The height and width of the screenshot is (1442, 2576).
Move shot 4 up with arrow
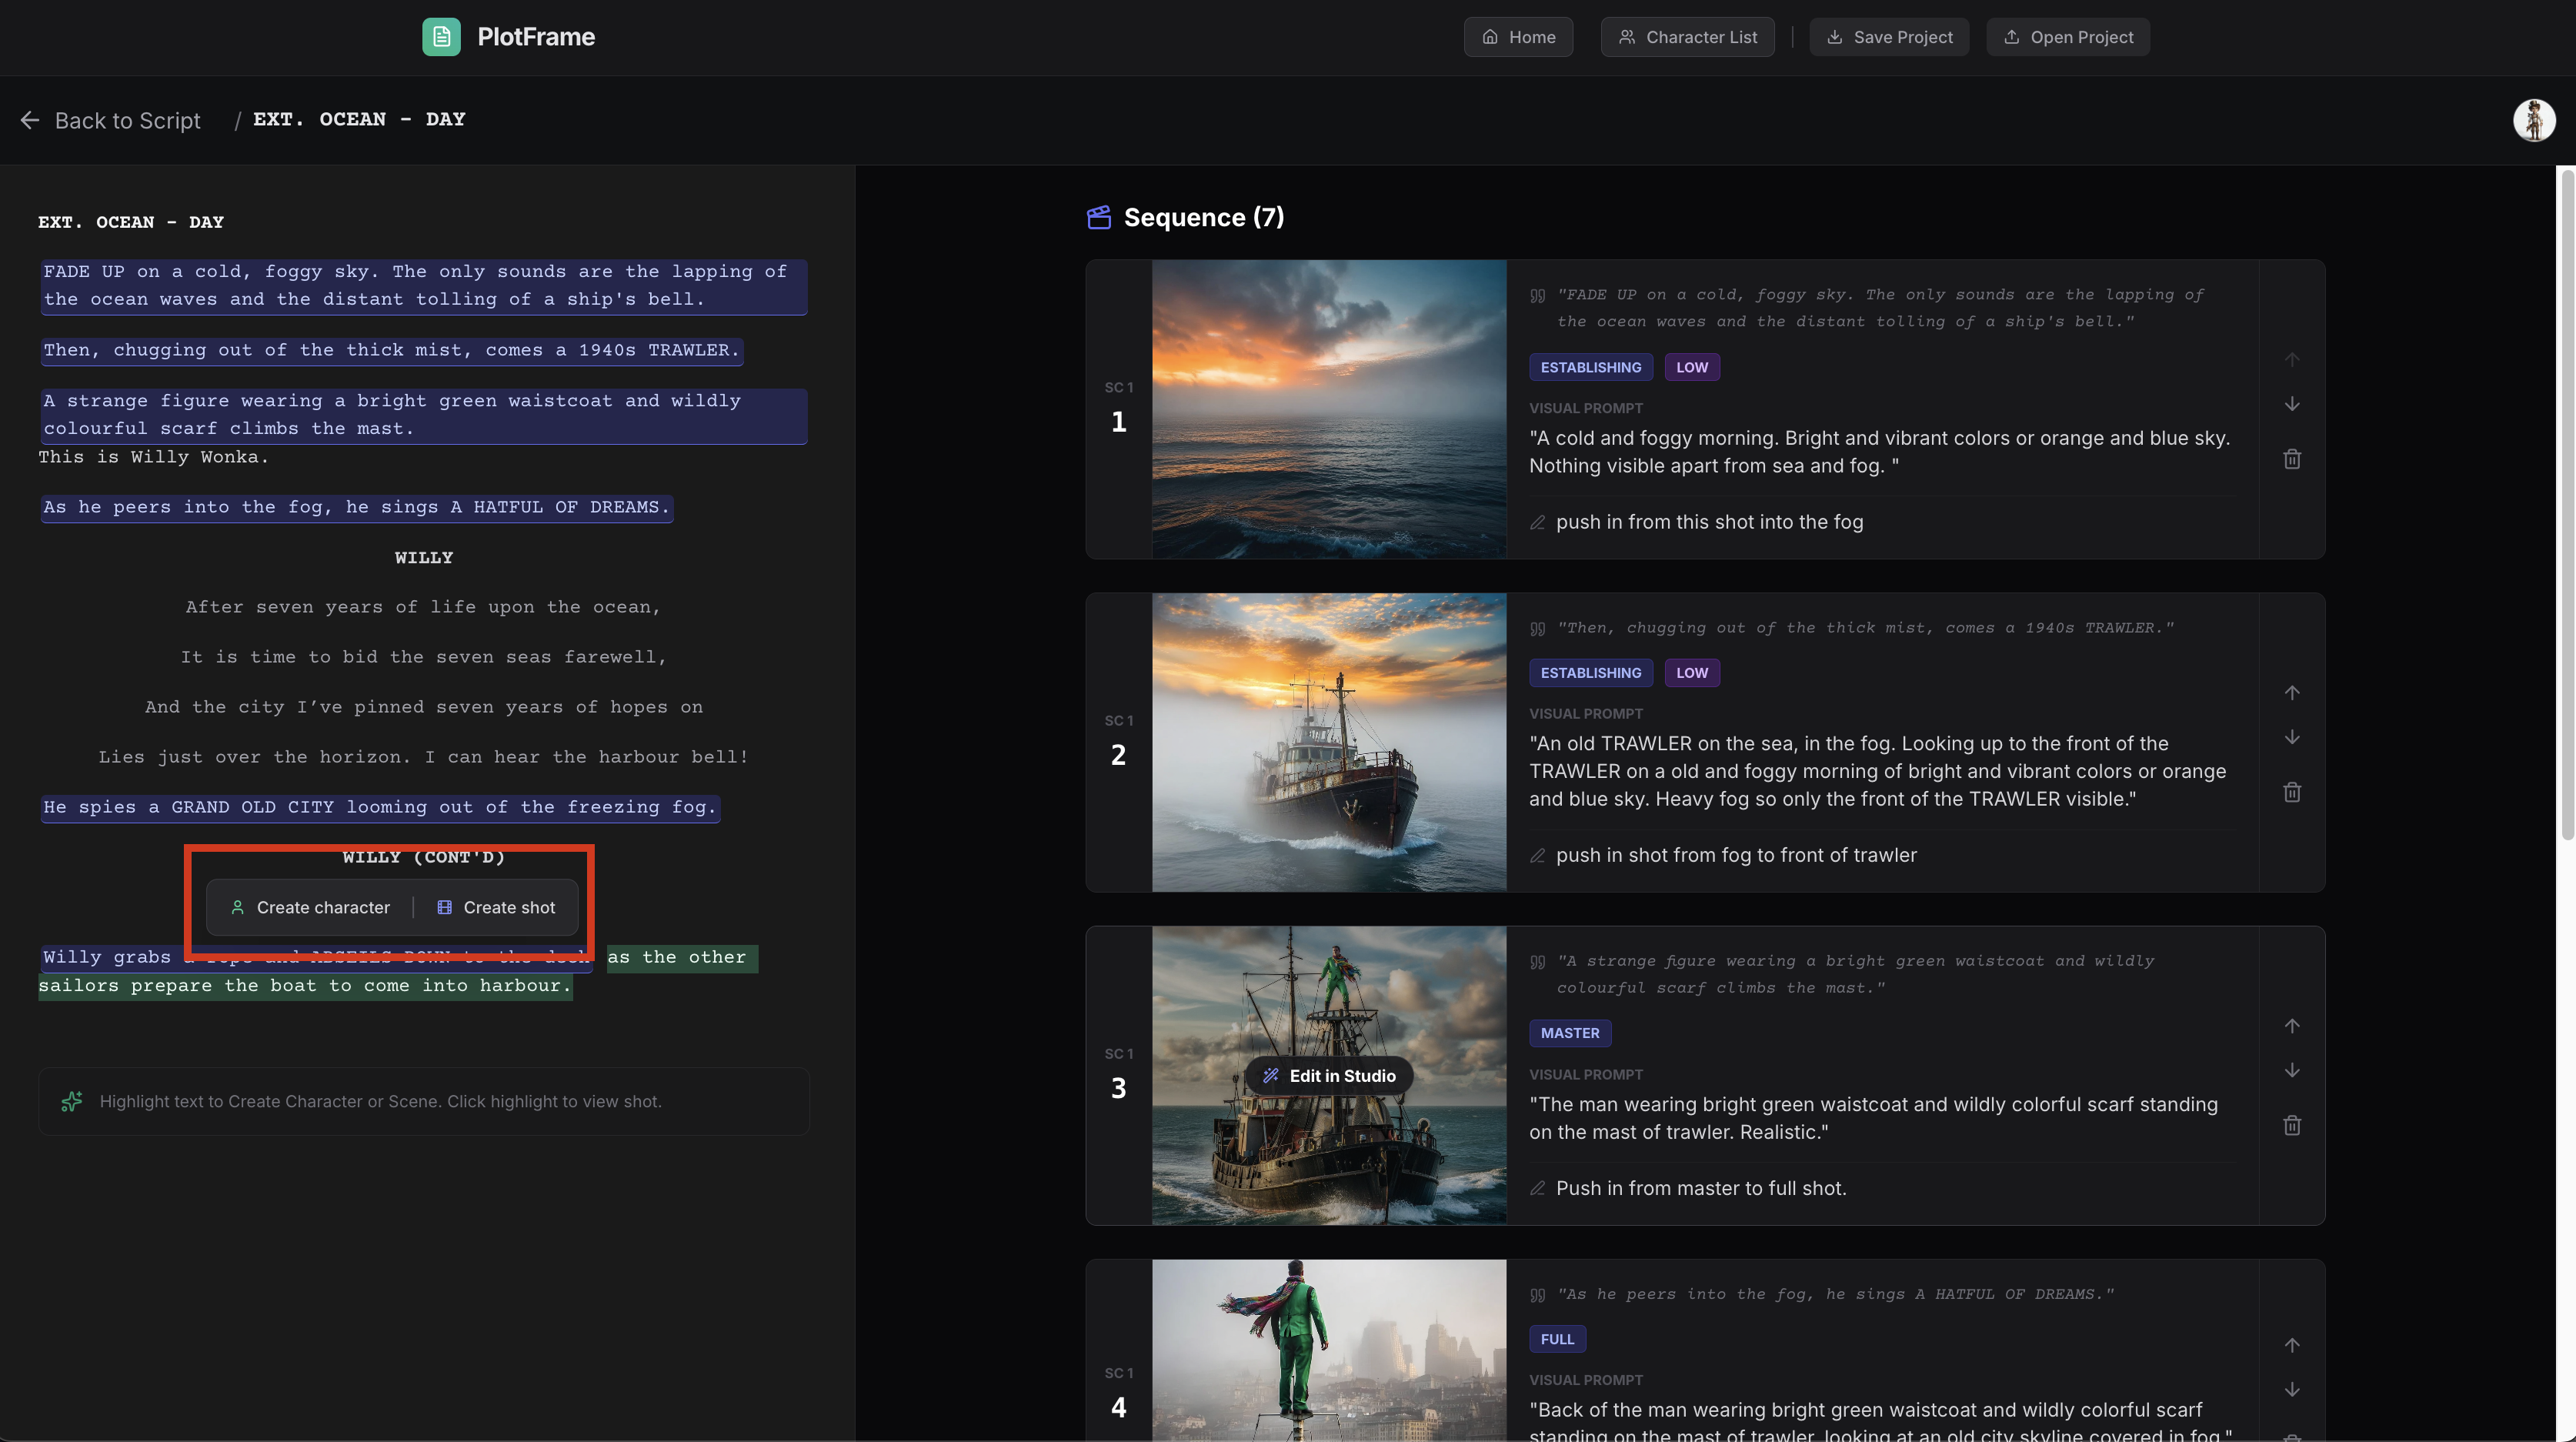coord(2292,1345)
